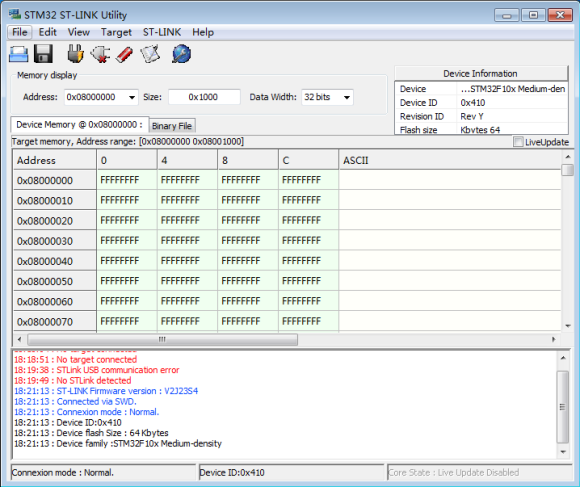Click Revision ID value Rev Y
The image size is (580, 487).
[x=472, y=116]
